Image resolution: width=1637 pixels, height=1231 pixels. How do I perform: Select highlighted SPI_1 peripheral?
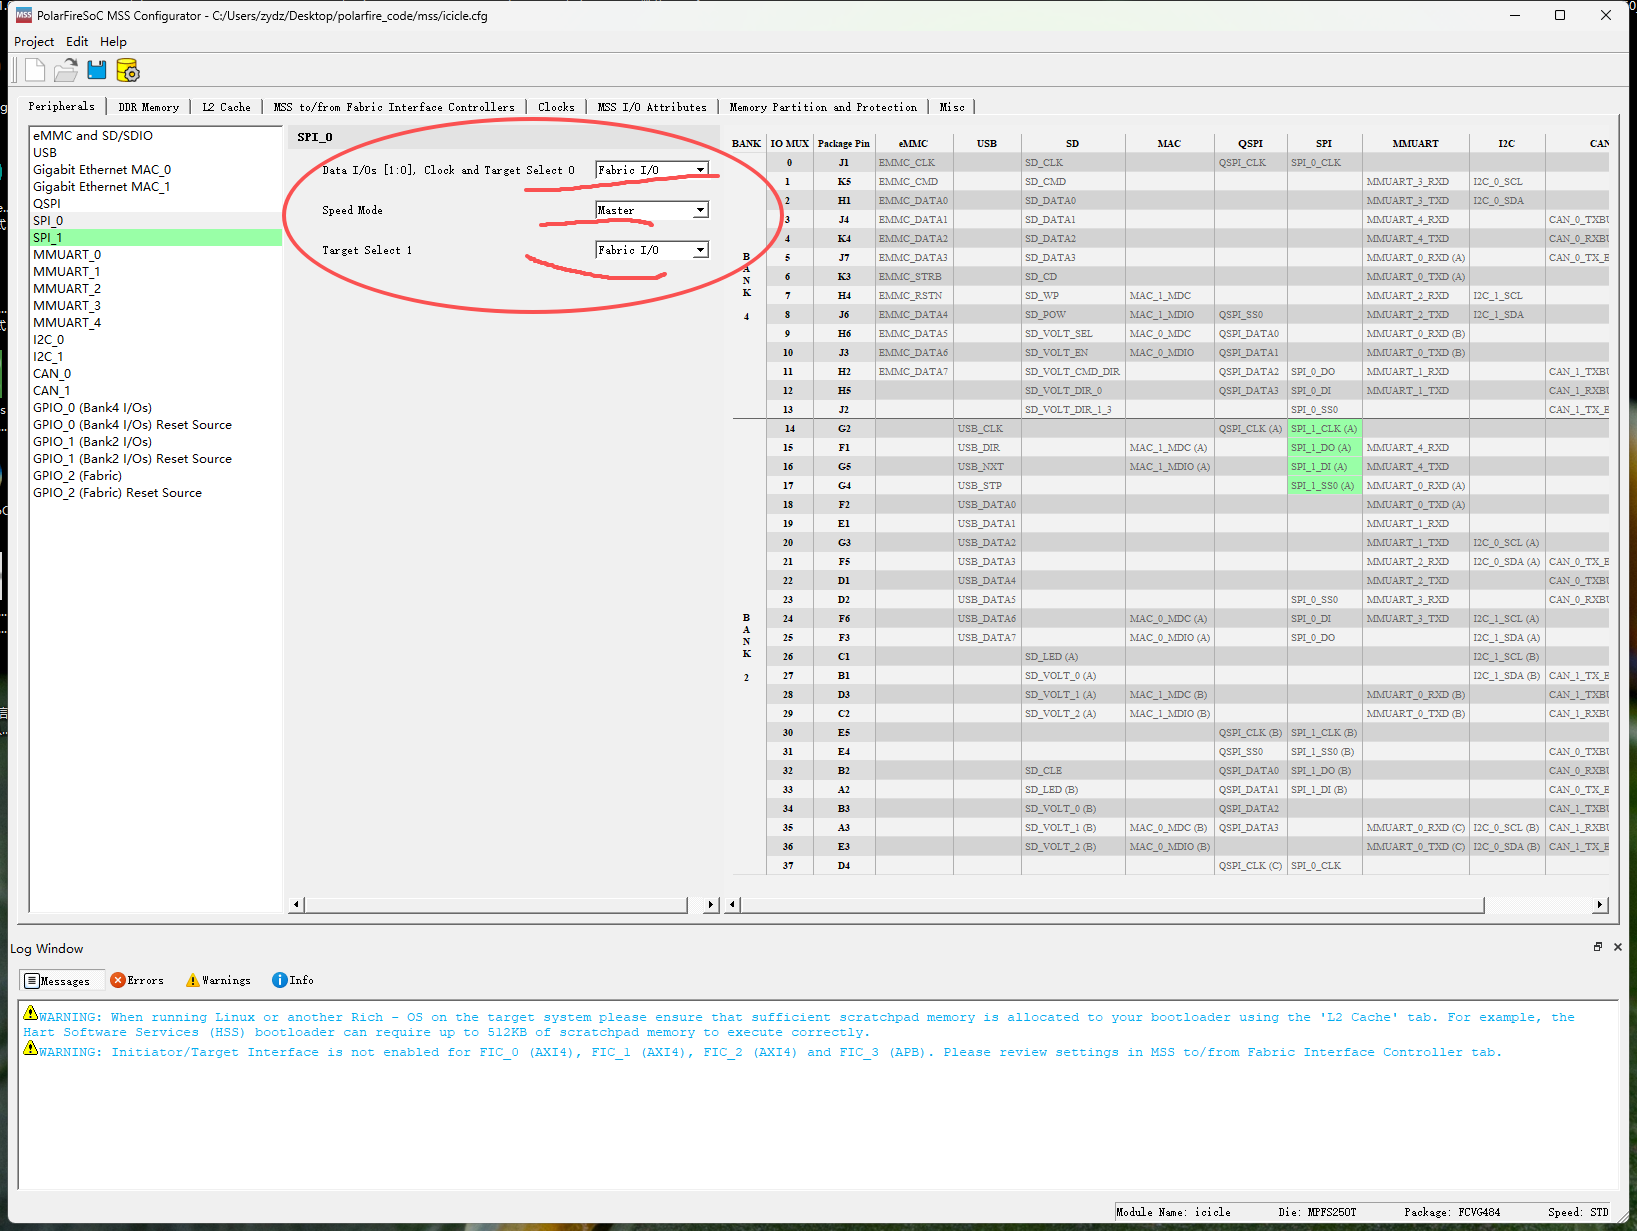156,238
